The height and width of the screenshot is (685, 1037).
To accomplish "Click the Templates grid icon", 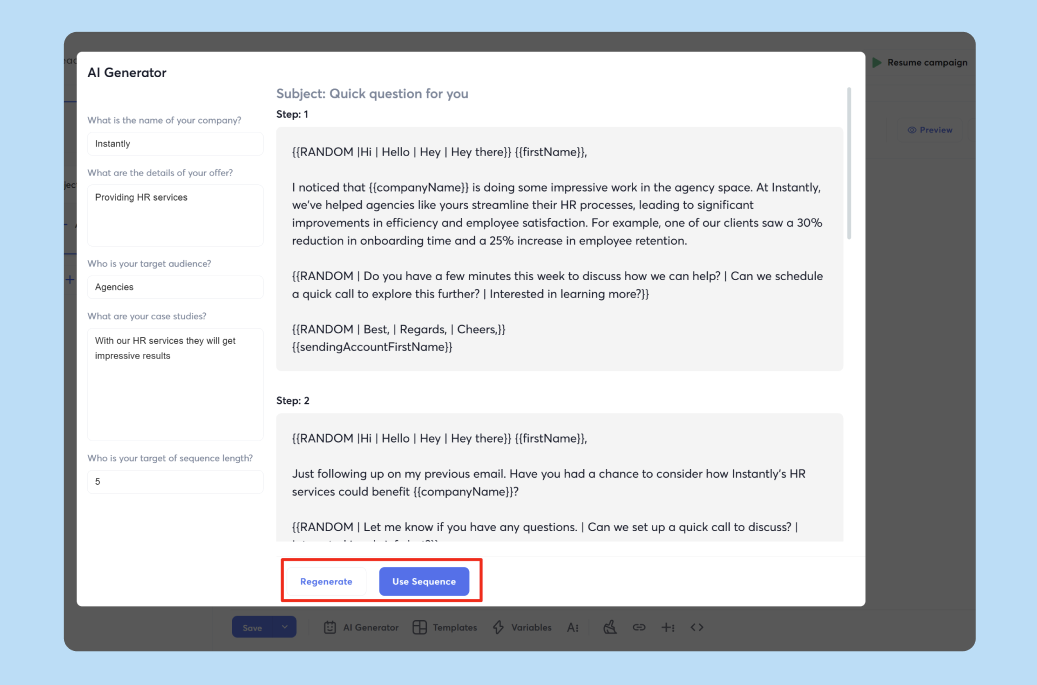I will 419,627.
